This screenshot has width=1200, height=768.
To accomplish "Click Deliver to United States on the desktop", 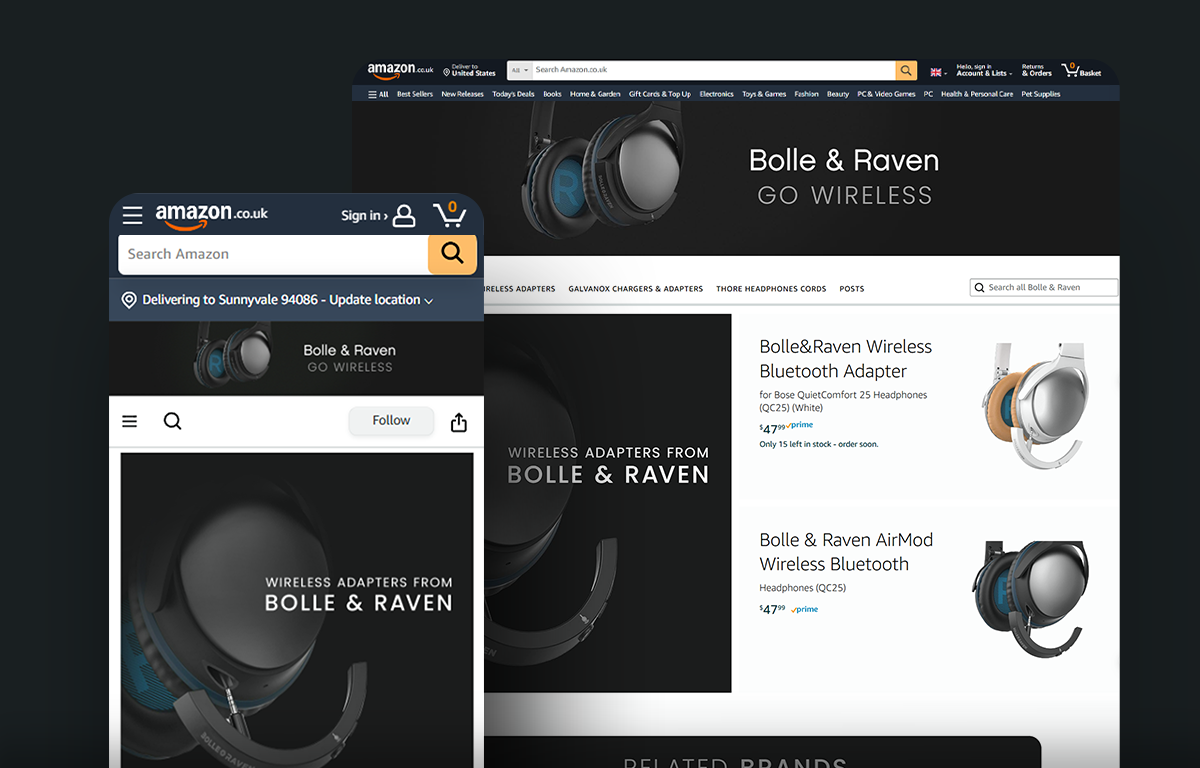I will [470, 70].
